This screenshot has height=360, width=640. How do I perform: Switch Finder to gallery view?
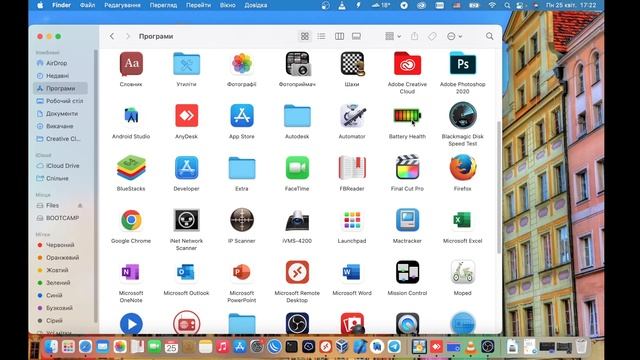click(x=356, y=36)
